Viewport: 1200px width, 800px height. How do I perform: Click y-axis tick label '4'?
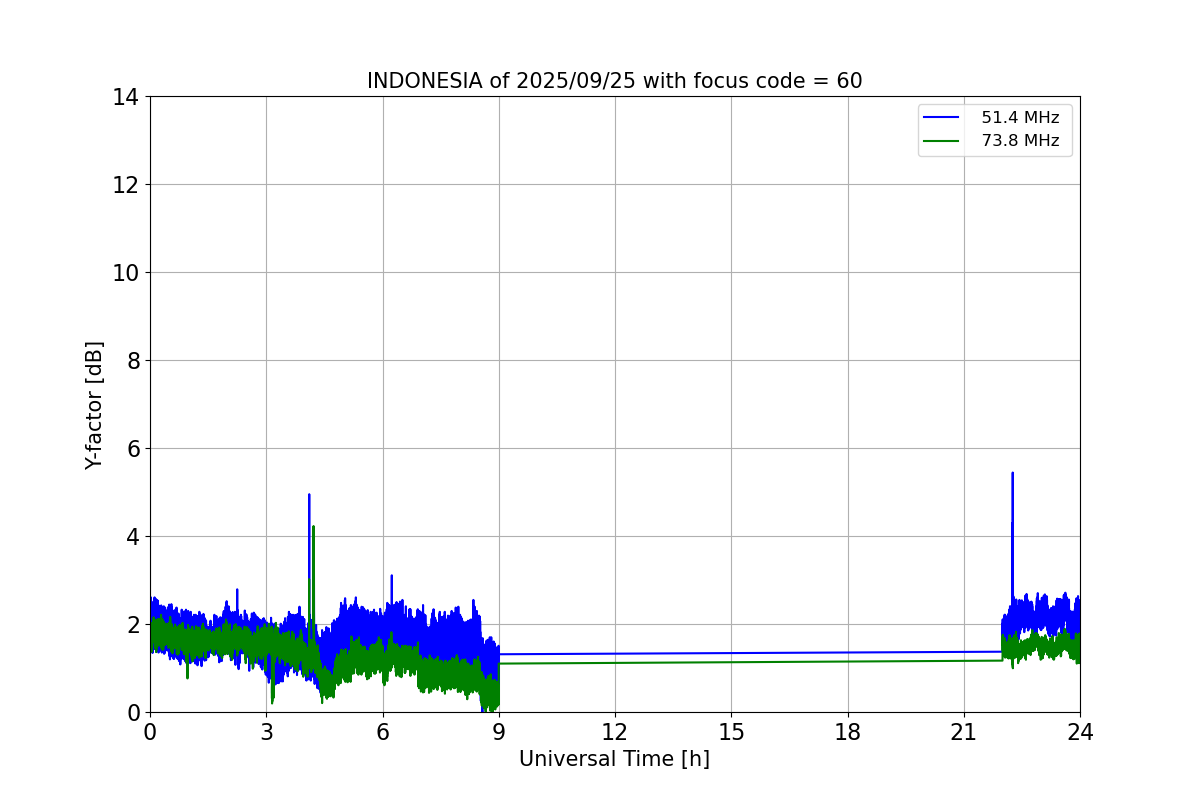[132, 537]
